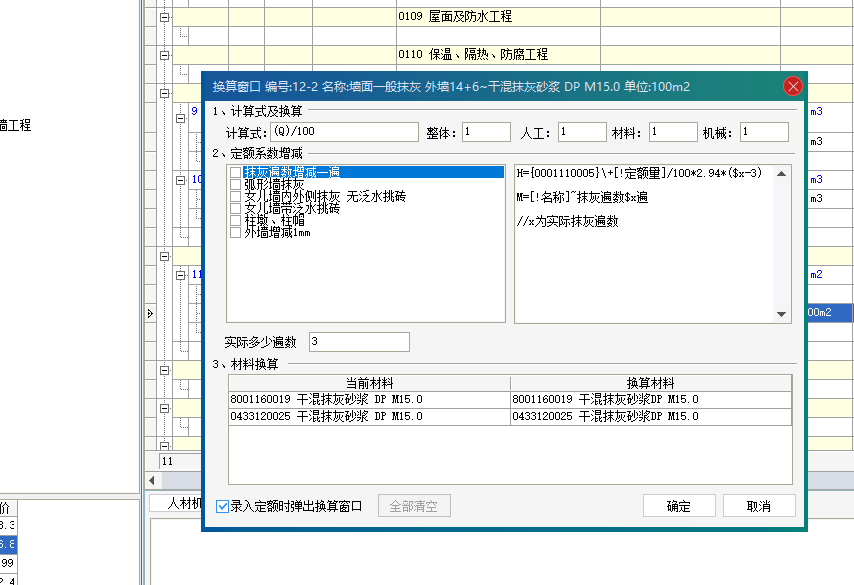This screenshot has width=854, height=585.
Task: Click the //x为实际抹灰遍数 comment line
Action: coord(568,221)
